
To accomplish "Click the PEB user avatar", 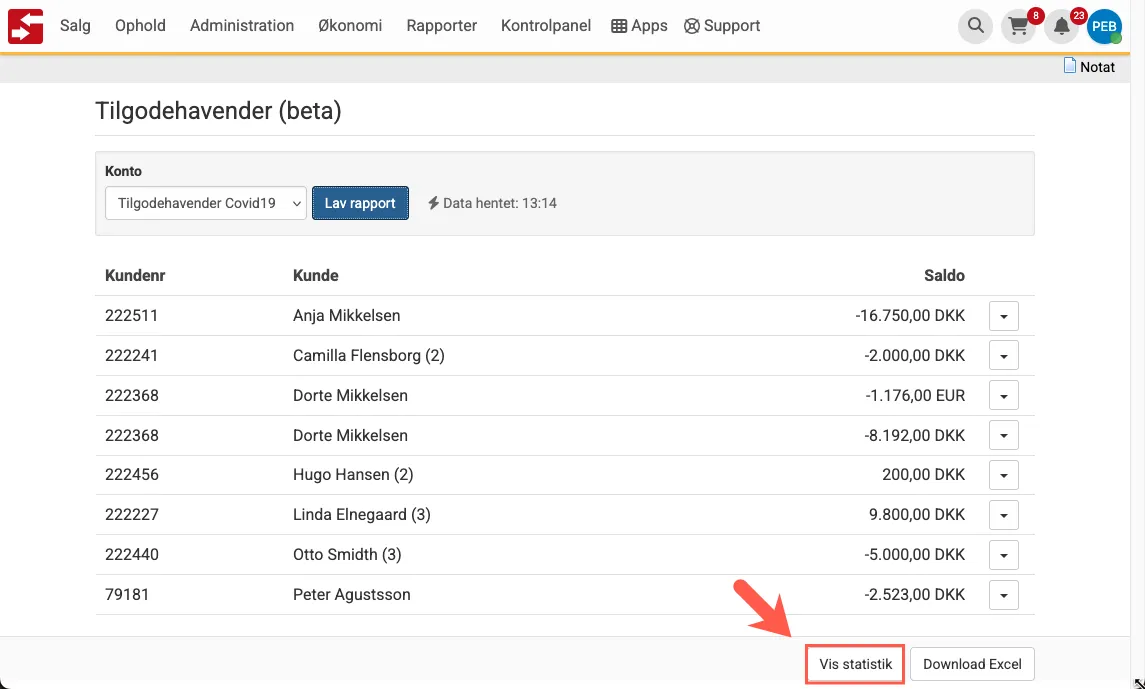I will point(1104,27).
